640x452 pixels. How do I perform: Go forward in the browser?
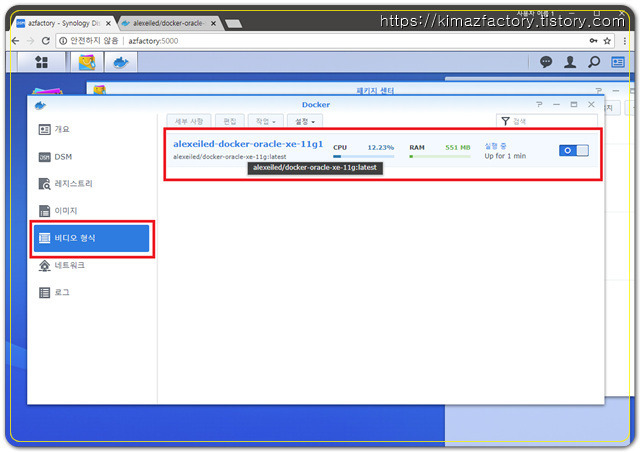(x=31, y=41)
